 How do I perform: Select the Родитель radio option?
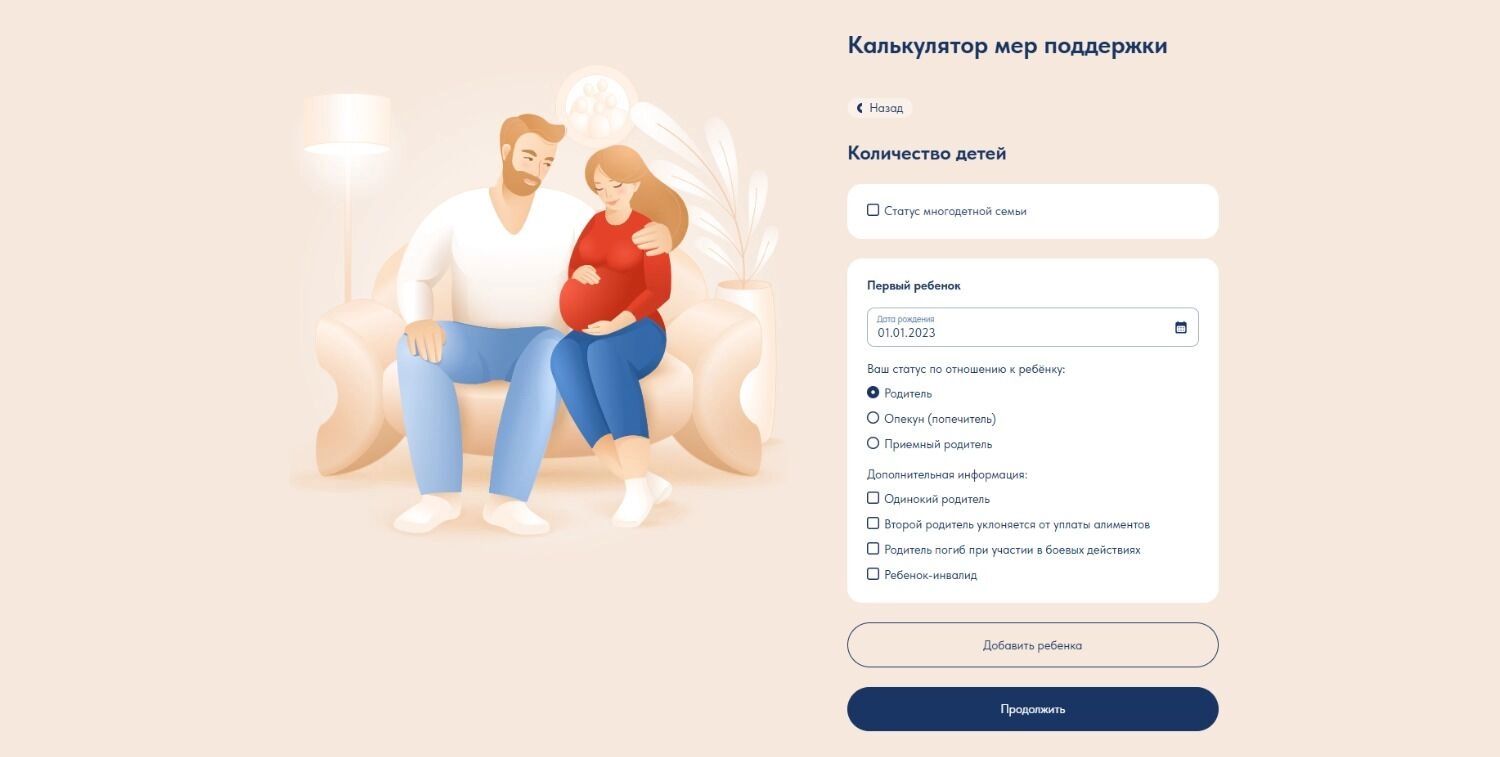(873, 392)
